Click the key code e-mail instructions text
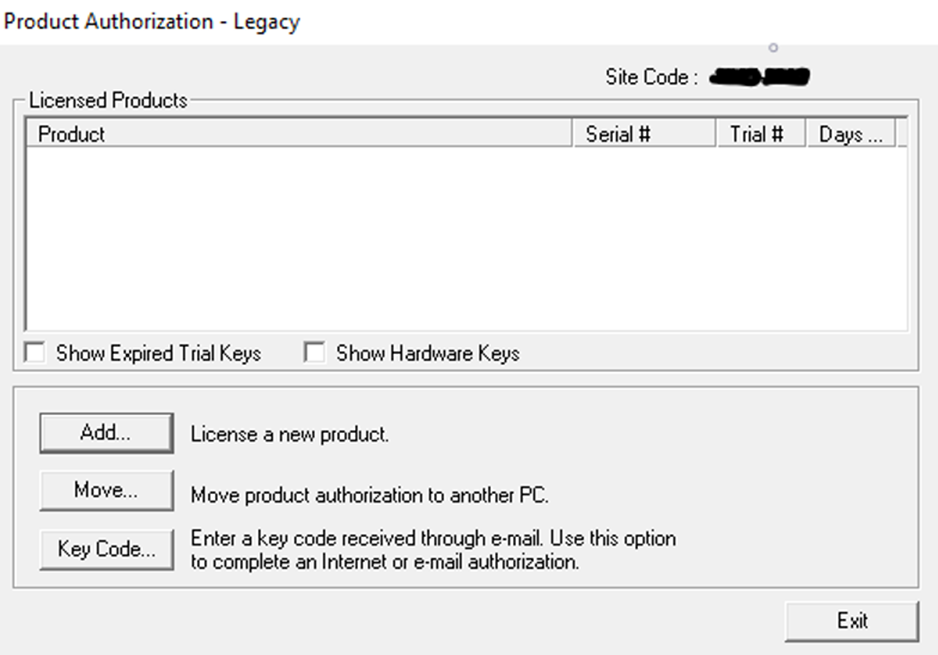Image resolution: width=938 pixels, height=655 pixels. (433, 550)
